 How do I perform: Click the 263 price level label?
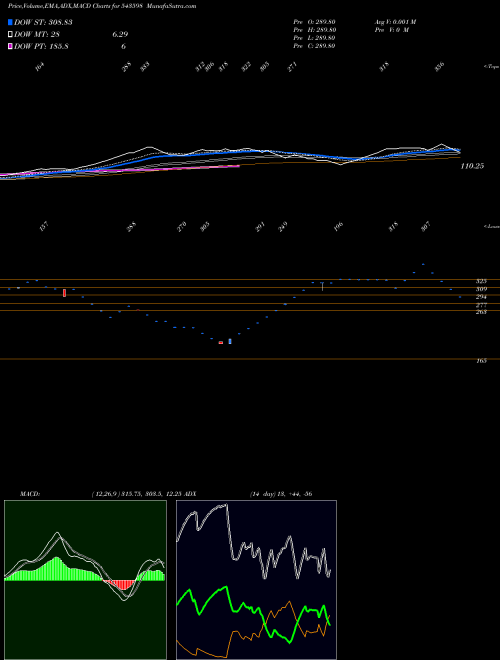(481, 312)
